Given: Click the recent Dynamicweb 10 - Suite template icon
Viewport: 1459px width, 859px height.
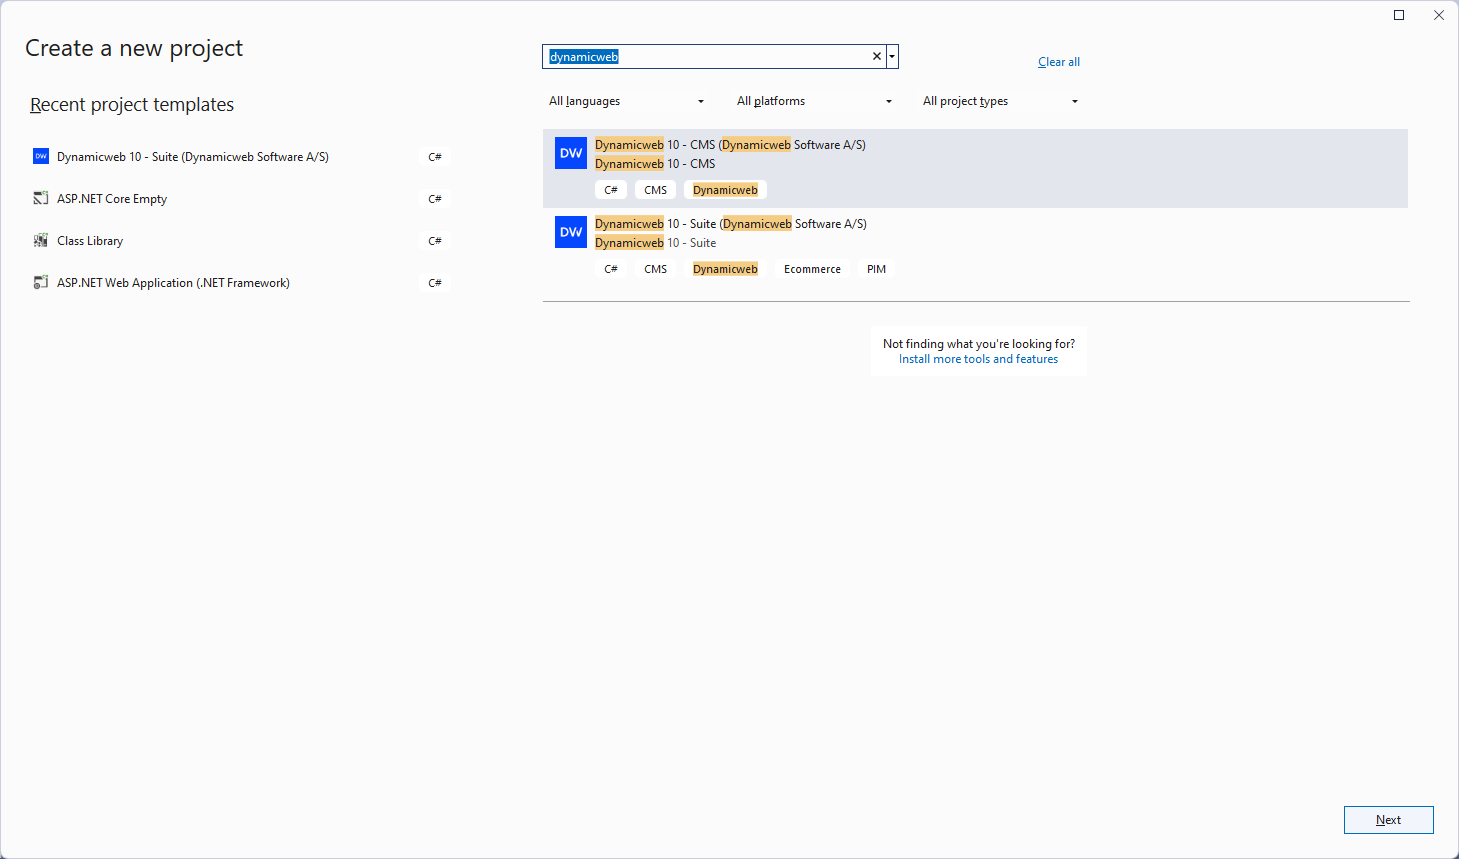Looking at the screenshot, I should point(41,156).
